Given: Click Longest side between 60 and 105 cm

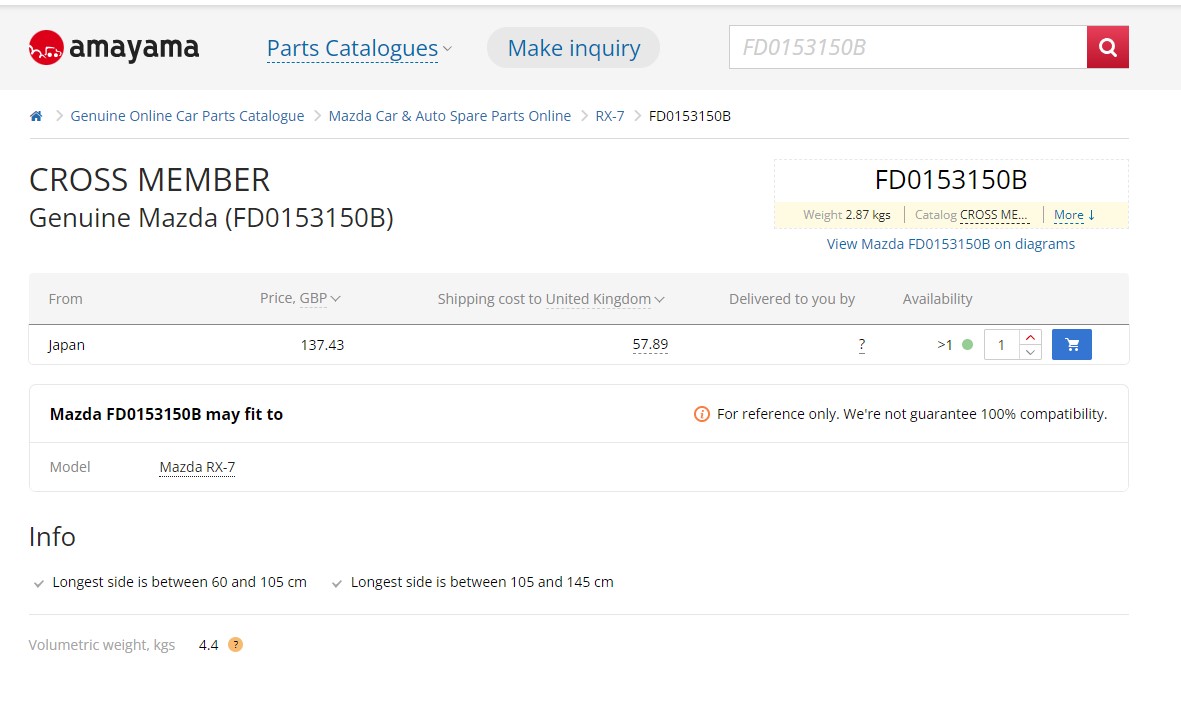Looking at the screenshot, I should pos(179,582).
